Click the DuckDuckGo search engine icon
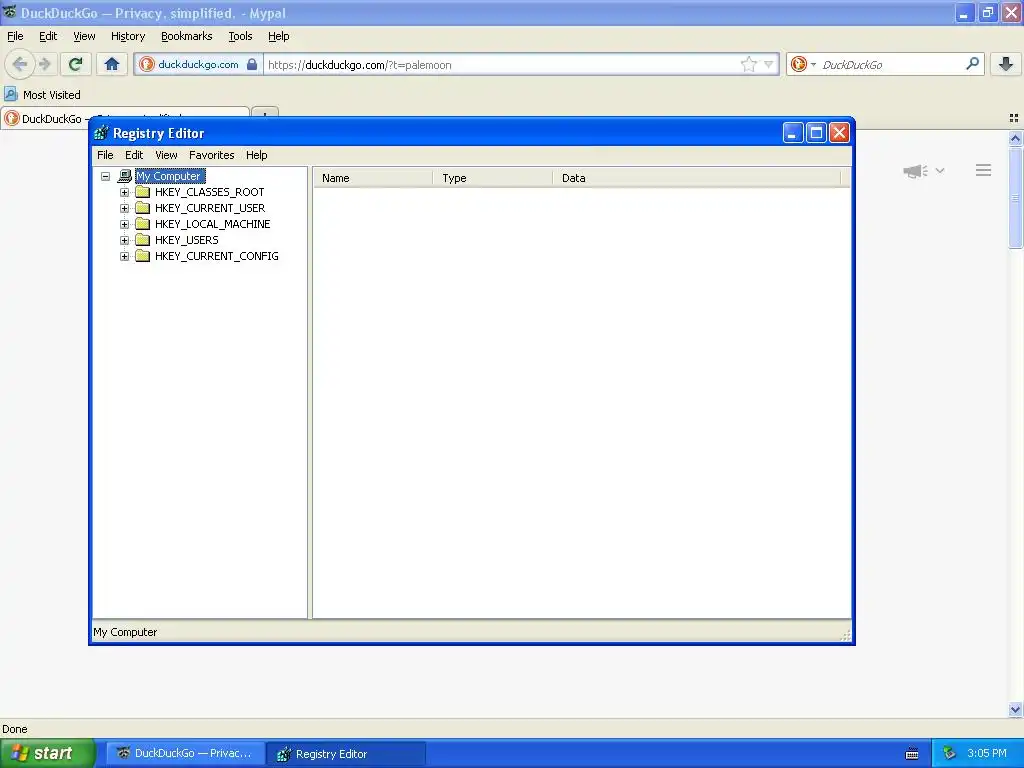 click(798, 64)
